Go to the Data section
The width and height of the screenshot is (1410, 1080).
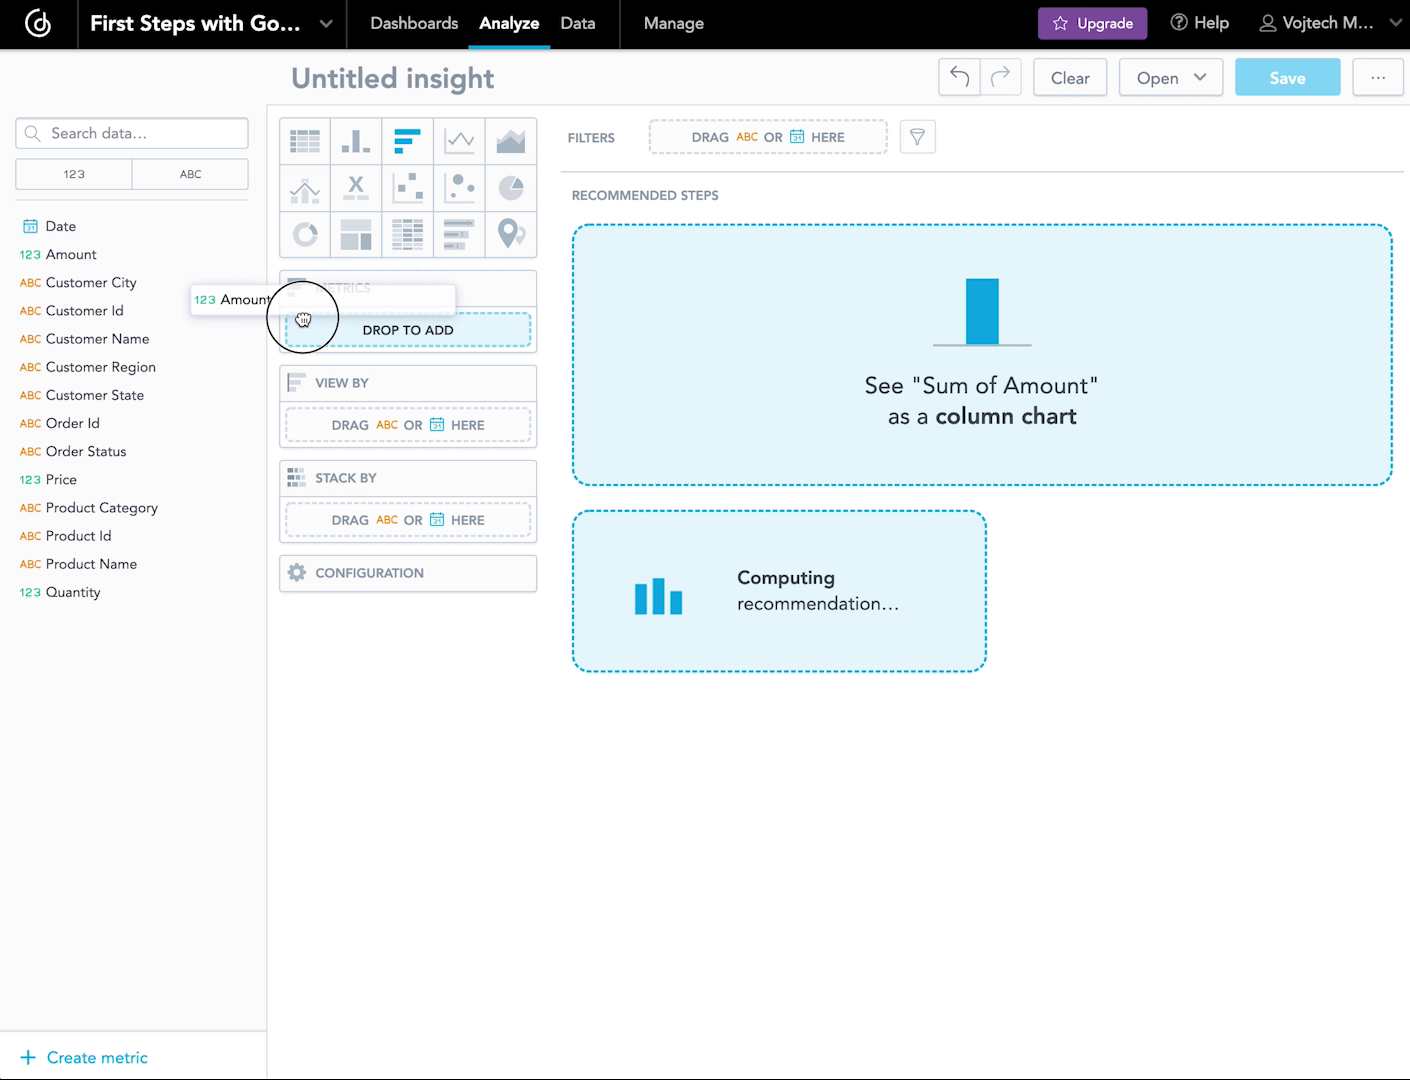(577, 23)
